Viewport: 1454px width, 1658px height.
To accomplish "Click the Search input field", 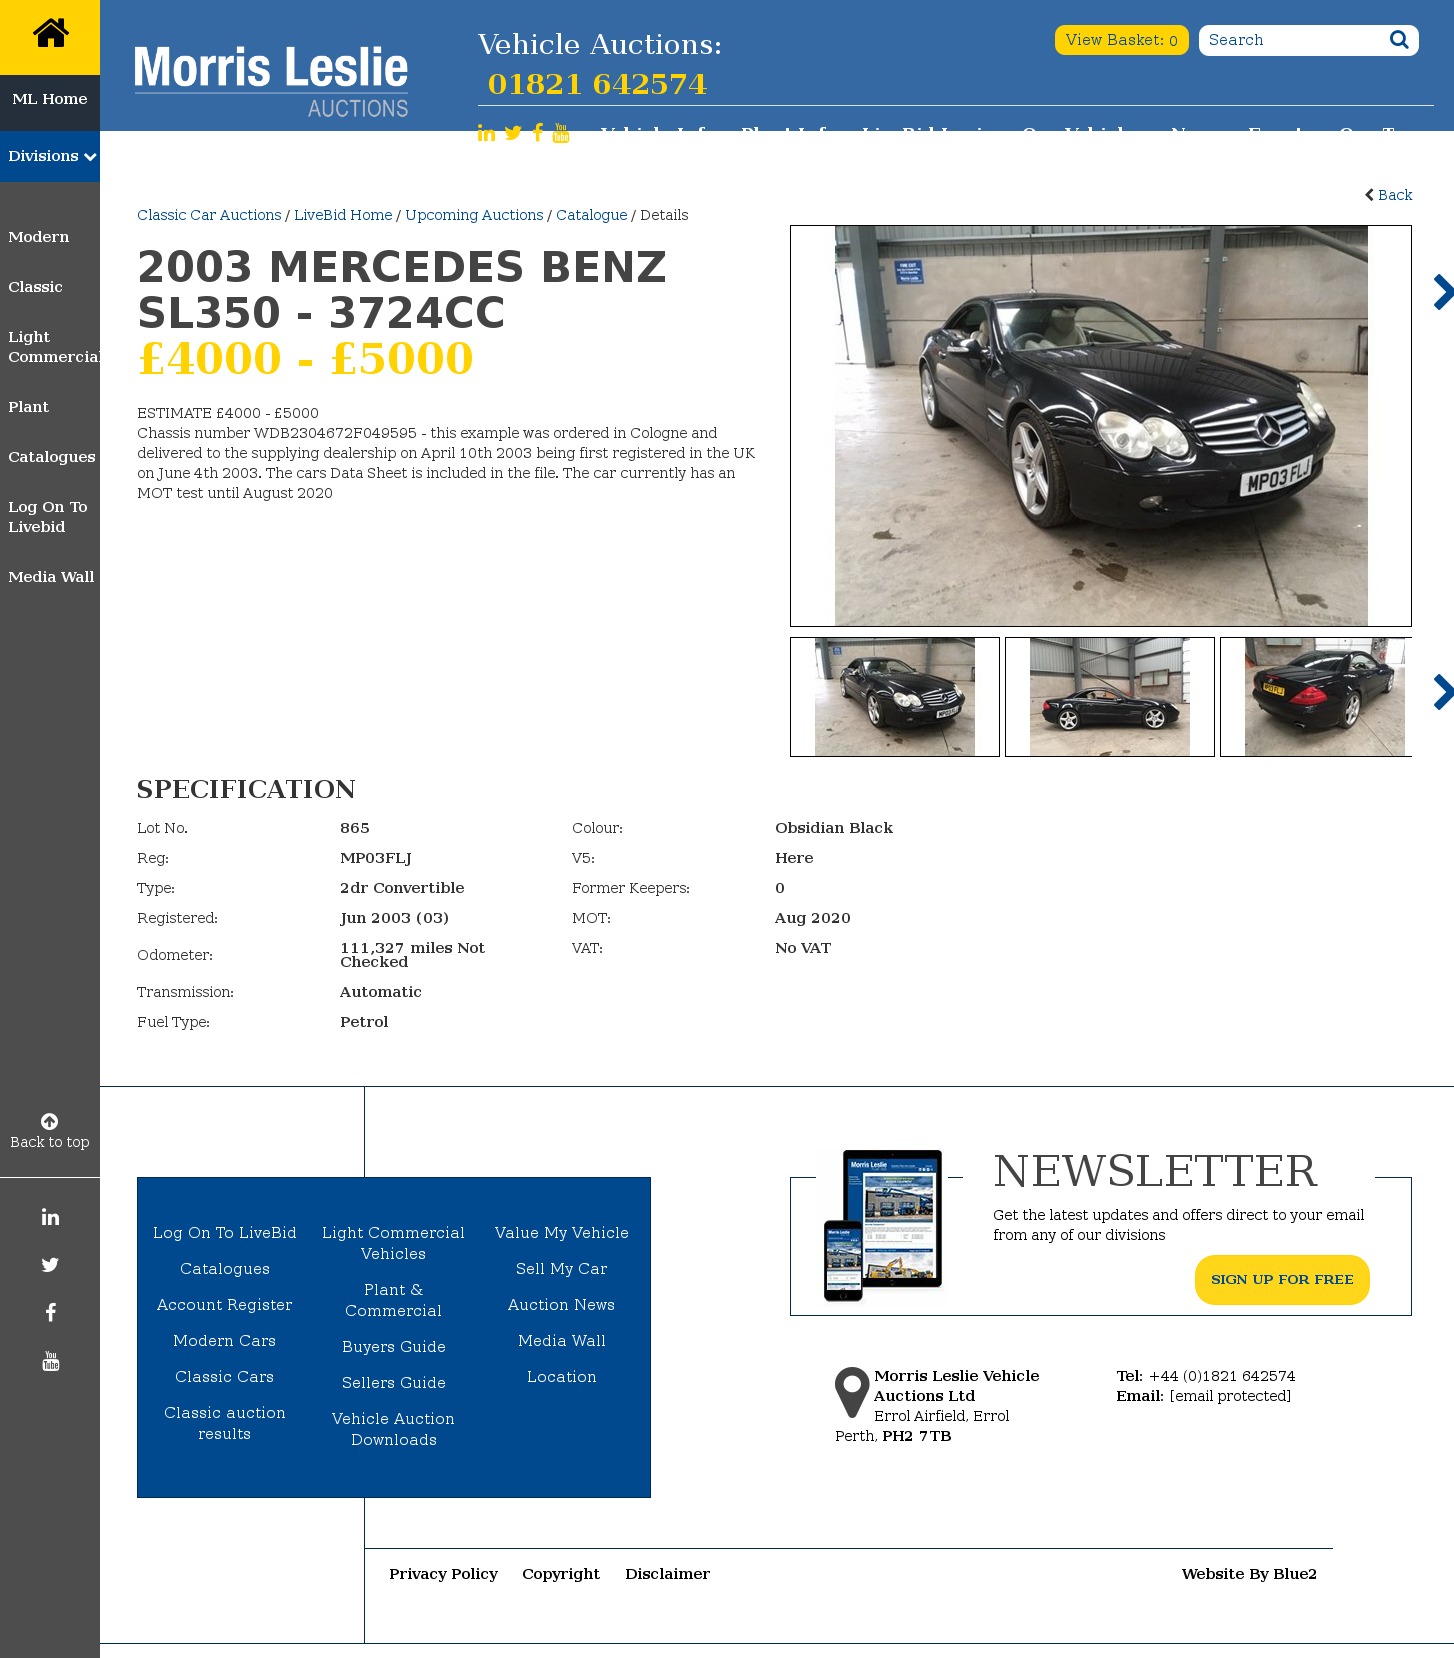I will click(1293, 40).
